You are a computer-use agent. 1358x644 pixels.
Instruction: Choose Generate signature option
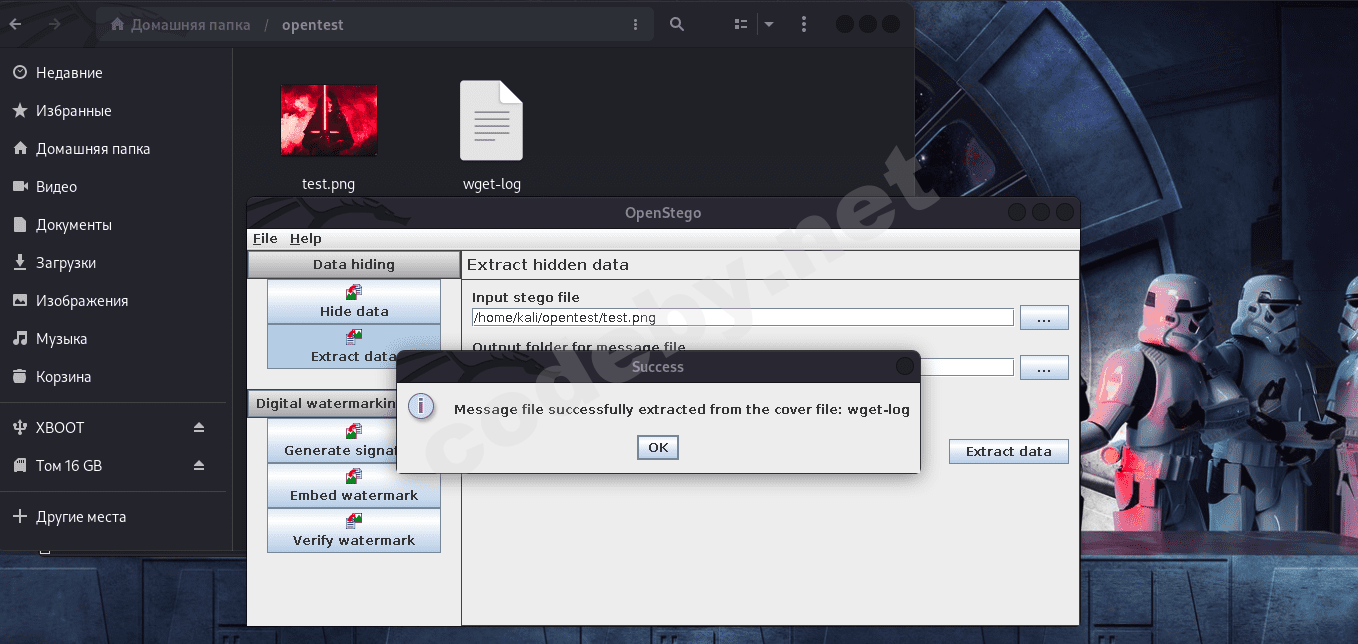click(332, 440)
